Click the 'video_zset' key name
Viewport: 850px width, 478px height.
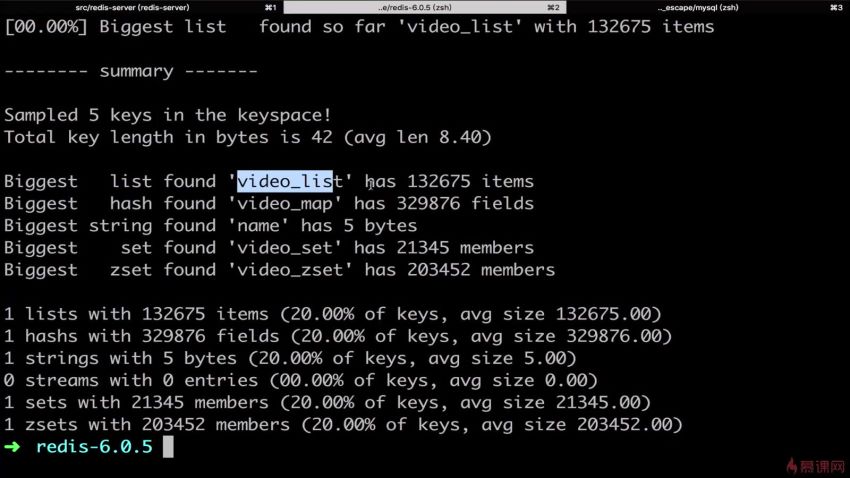click(290, 270)
